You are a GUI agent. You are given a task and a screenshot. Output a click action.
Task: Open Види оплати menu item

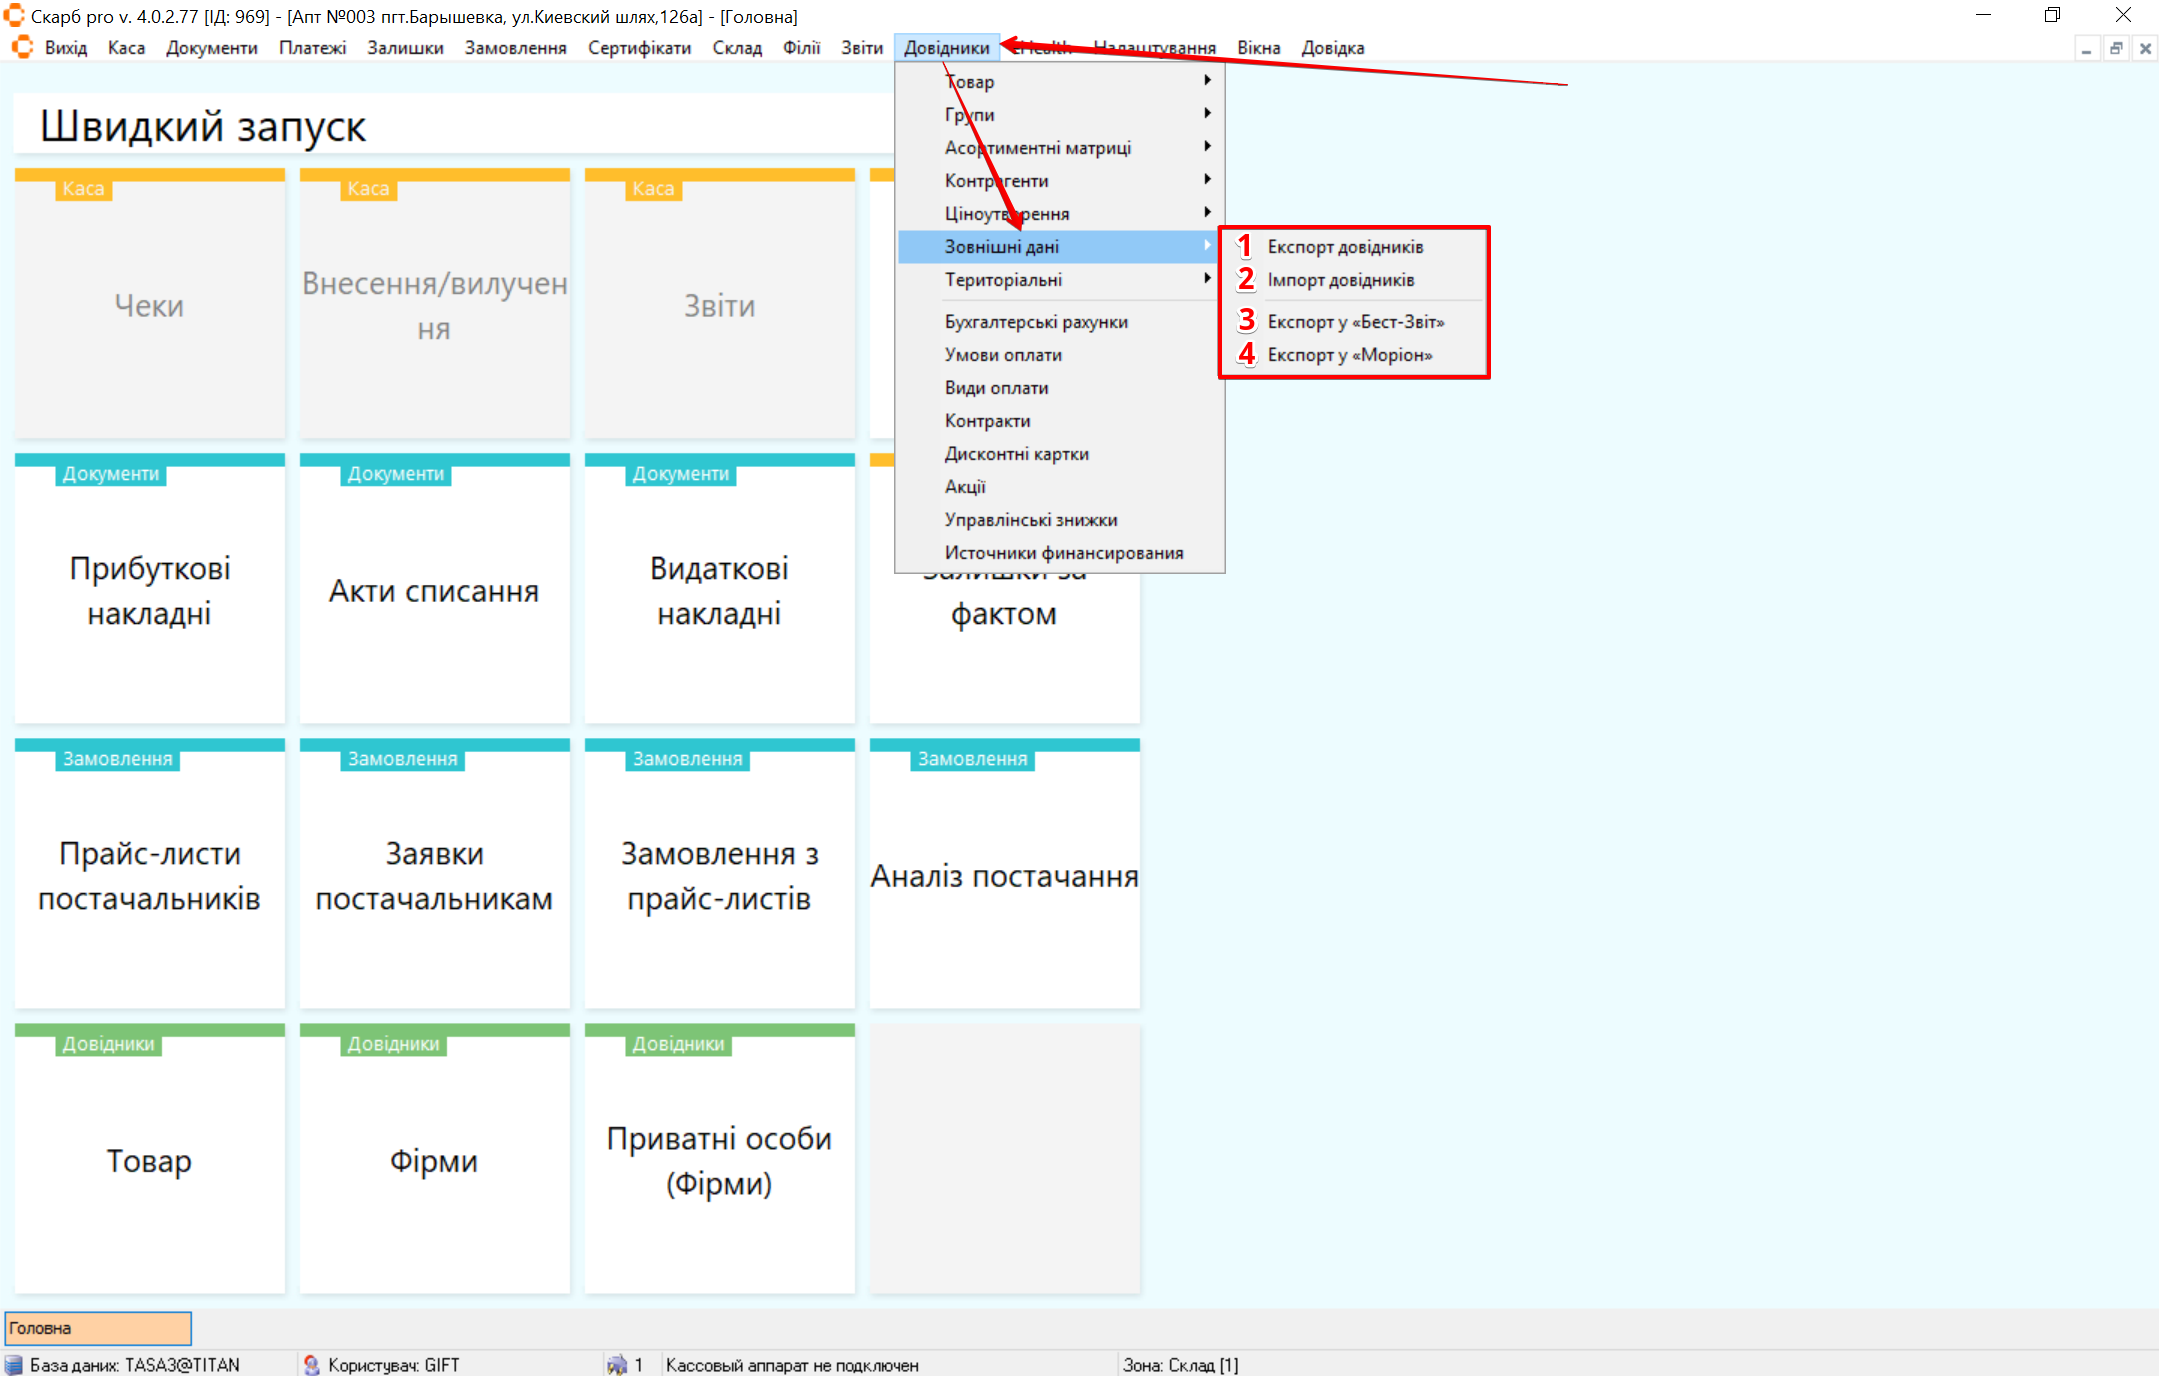(x=1060, y=387)
